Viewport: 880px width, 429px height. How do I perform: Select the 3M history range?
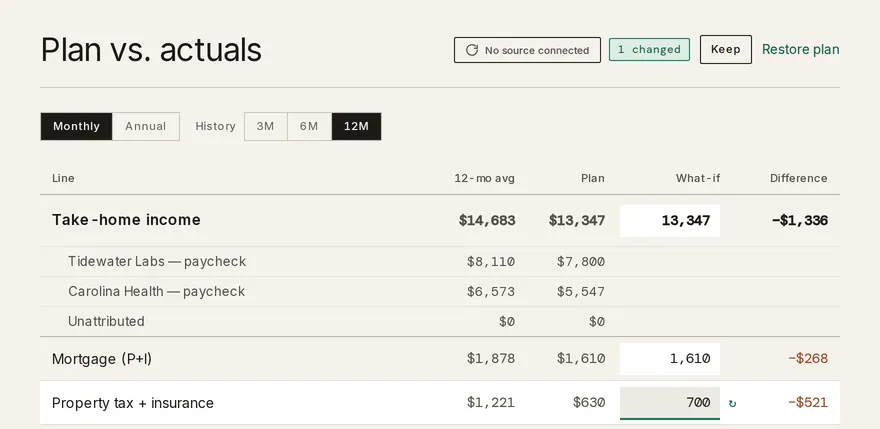click(265, 126)
